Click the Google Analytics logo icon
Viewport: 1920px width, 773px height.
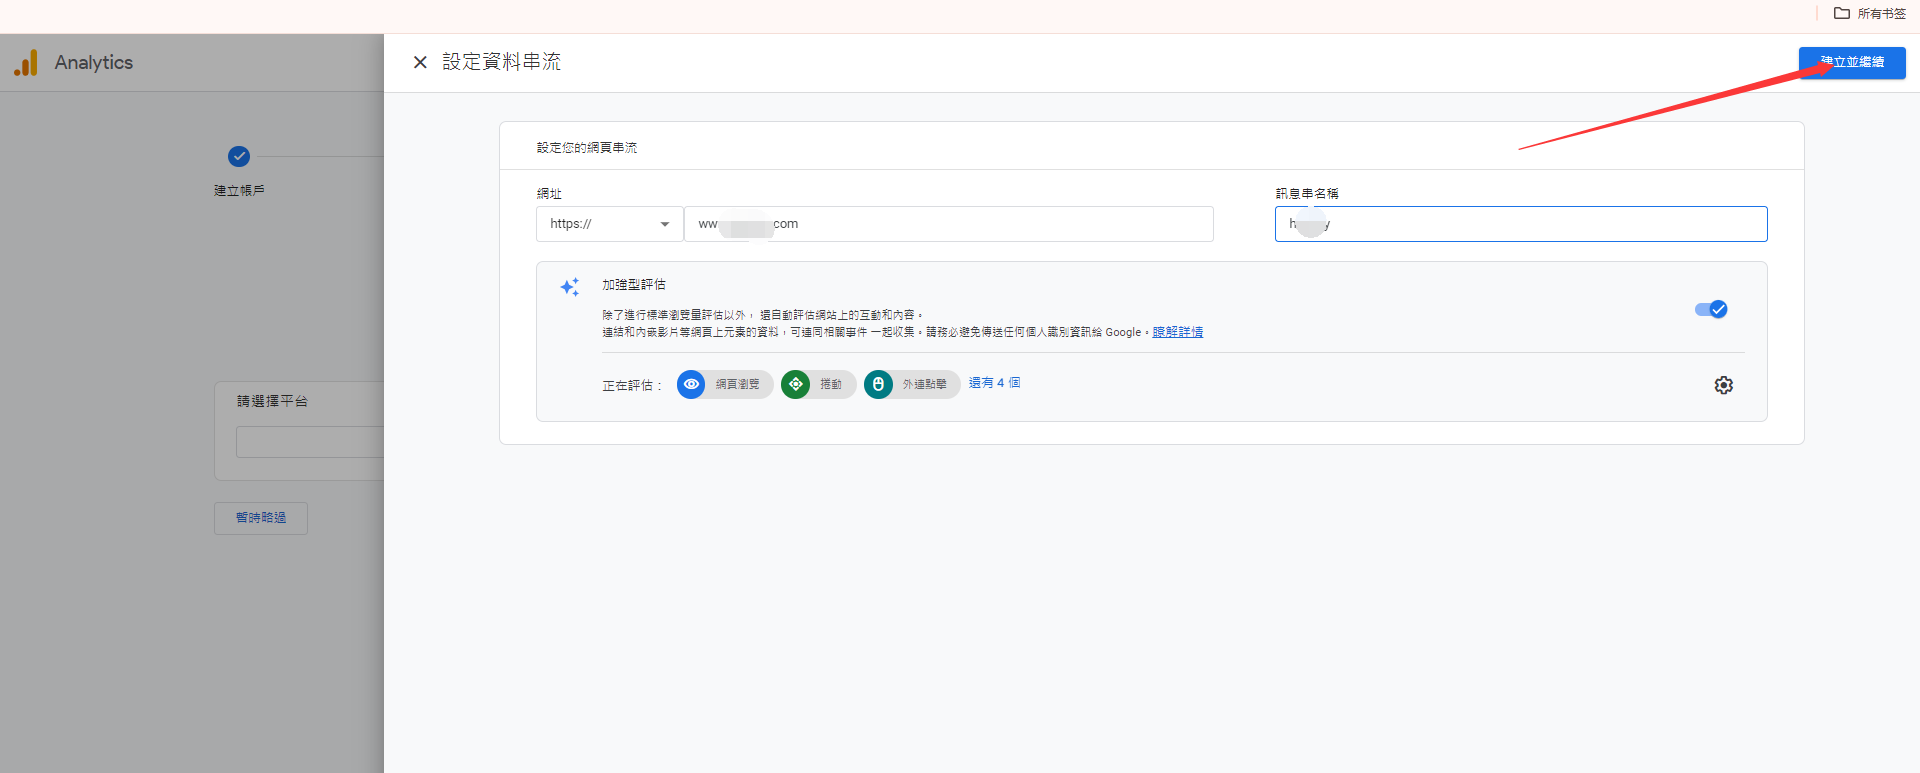(x=26, y=63)
